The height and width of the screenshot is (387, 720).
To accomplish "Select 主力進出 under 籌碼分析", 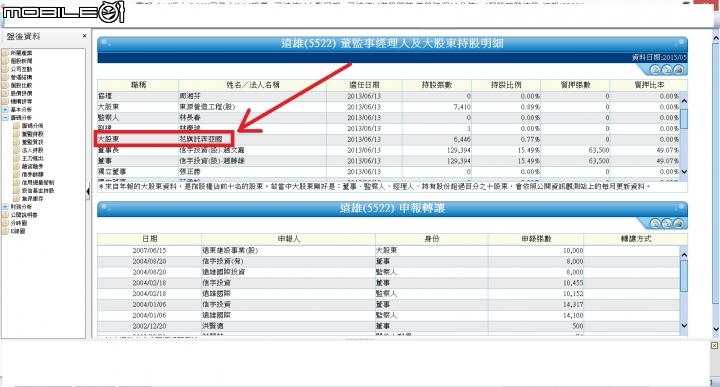I will 32,158.
